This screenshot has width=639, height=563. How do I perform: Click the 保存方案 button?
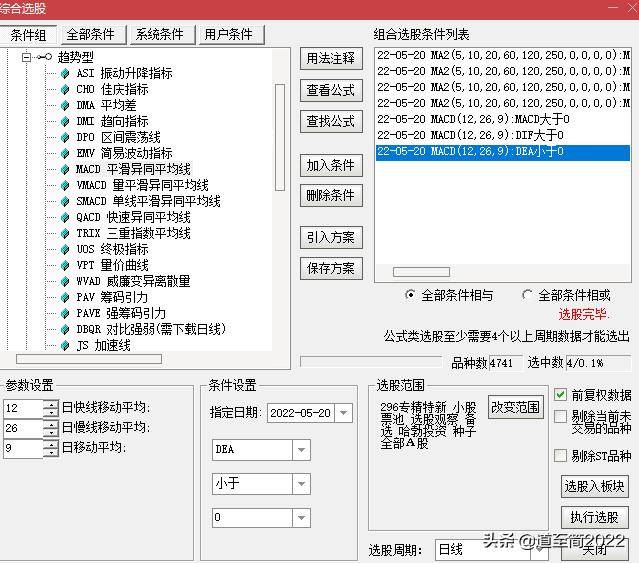pos(331,268)
